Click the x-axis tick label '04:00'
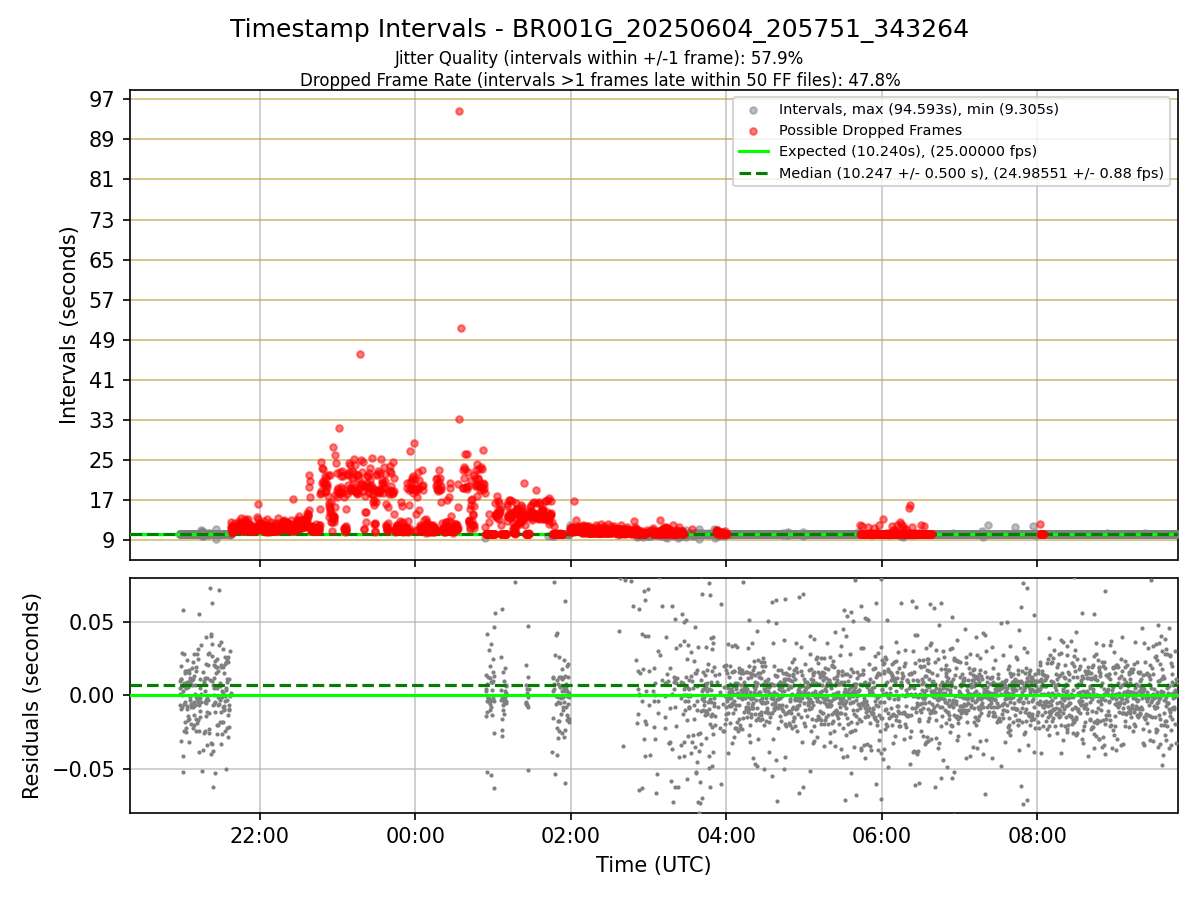Image resolution: width=1200 pixels, height=900 pixels. coord(726,836)
